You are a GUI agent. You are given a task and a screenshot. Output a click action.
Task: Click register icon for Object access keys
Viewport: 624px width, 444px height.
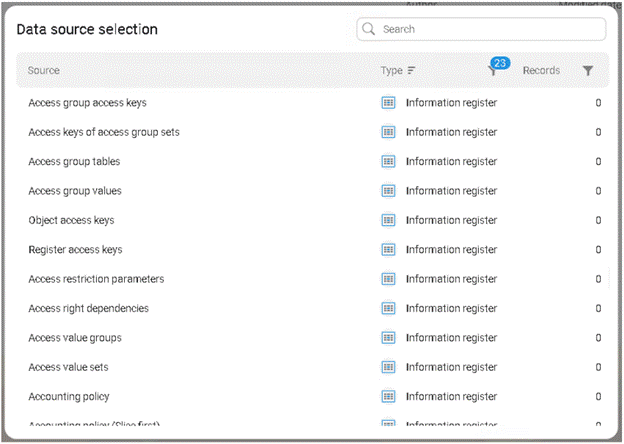(389, 220)
